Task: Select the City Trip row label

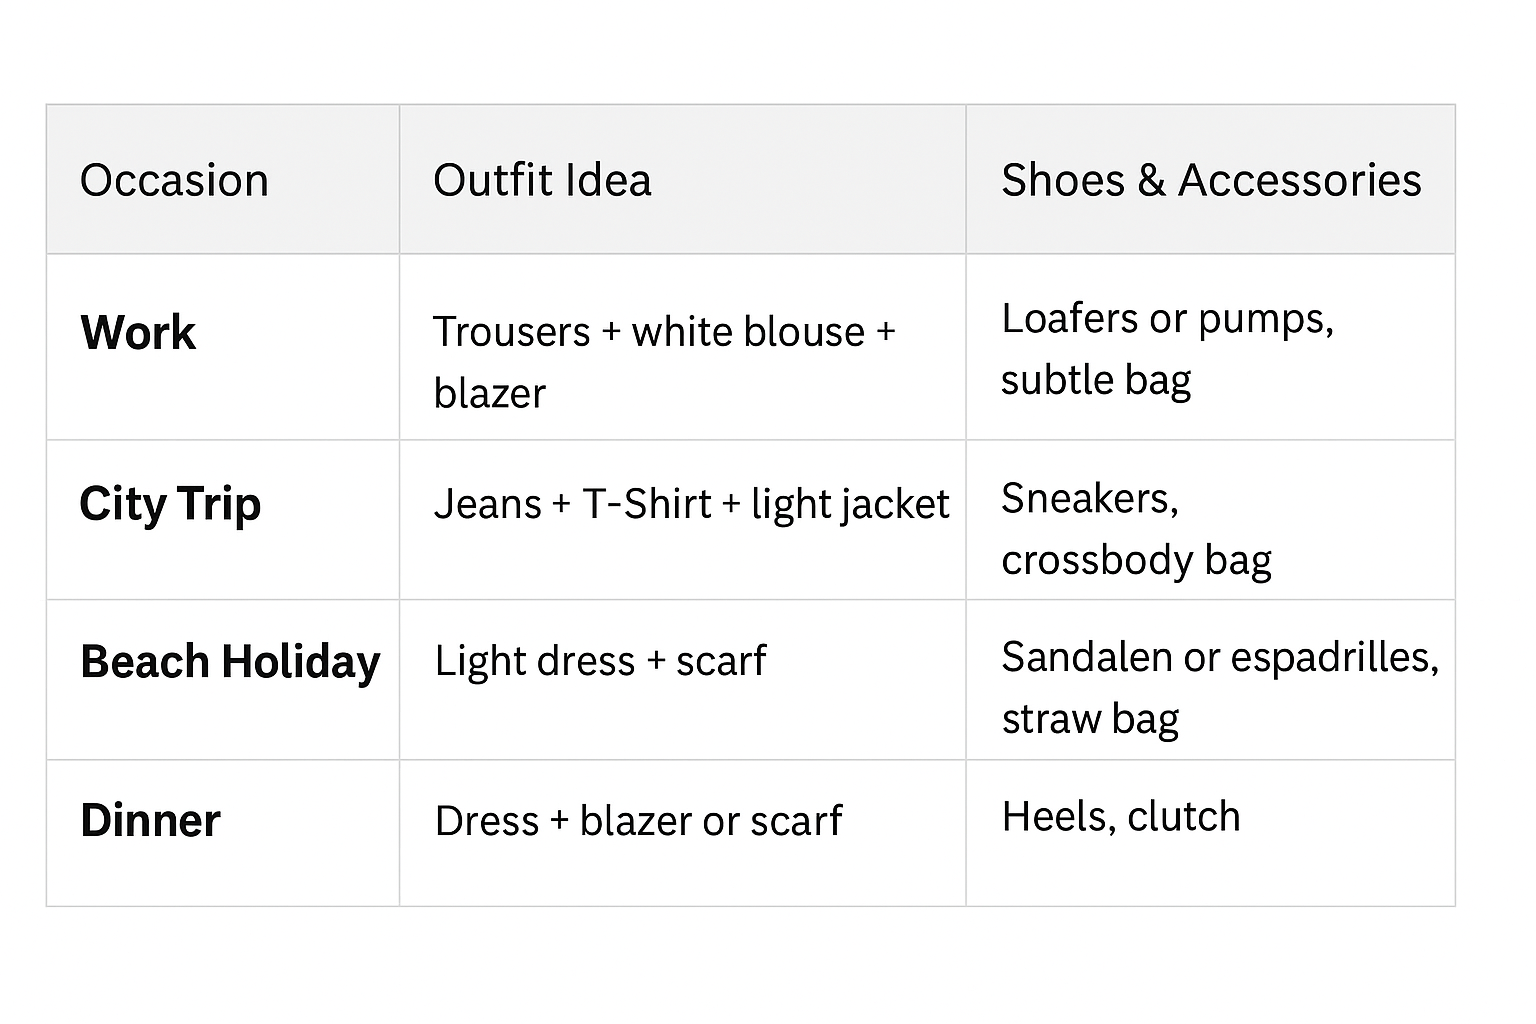Action: [170, 504]
